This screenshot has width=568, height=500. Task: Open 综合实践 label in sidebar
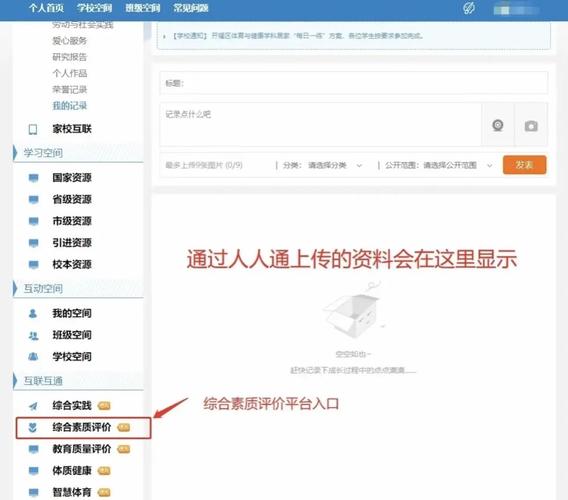point(72,406)
